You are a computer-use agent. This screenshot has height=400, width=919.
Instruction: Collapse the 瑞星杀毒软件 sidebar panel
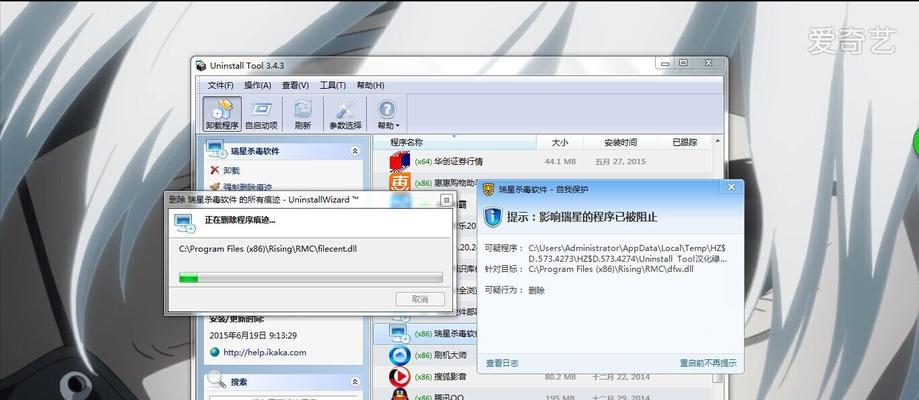click(x=355, y=151)
